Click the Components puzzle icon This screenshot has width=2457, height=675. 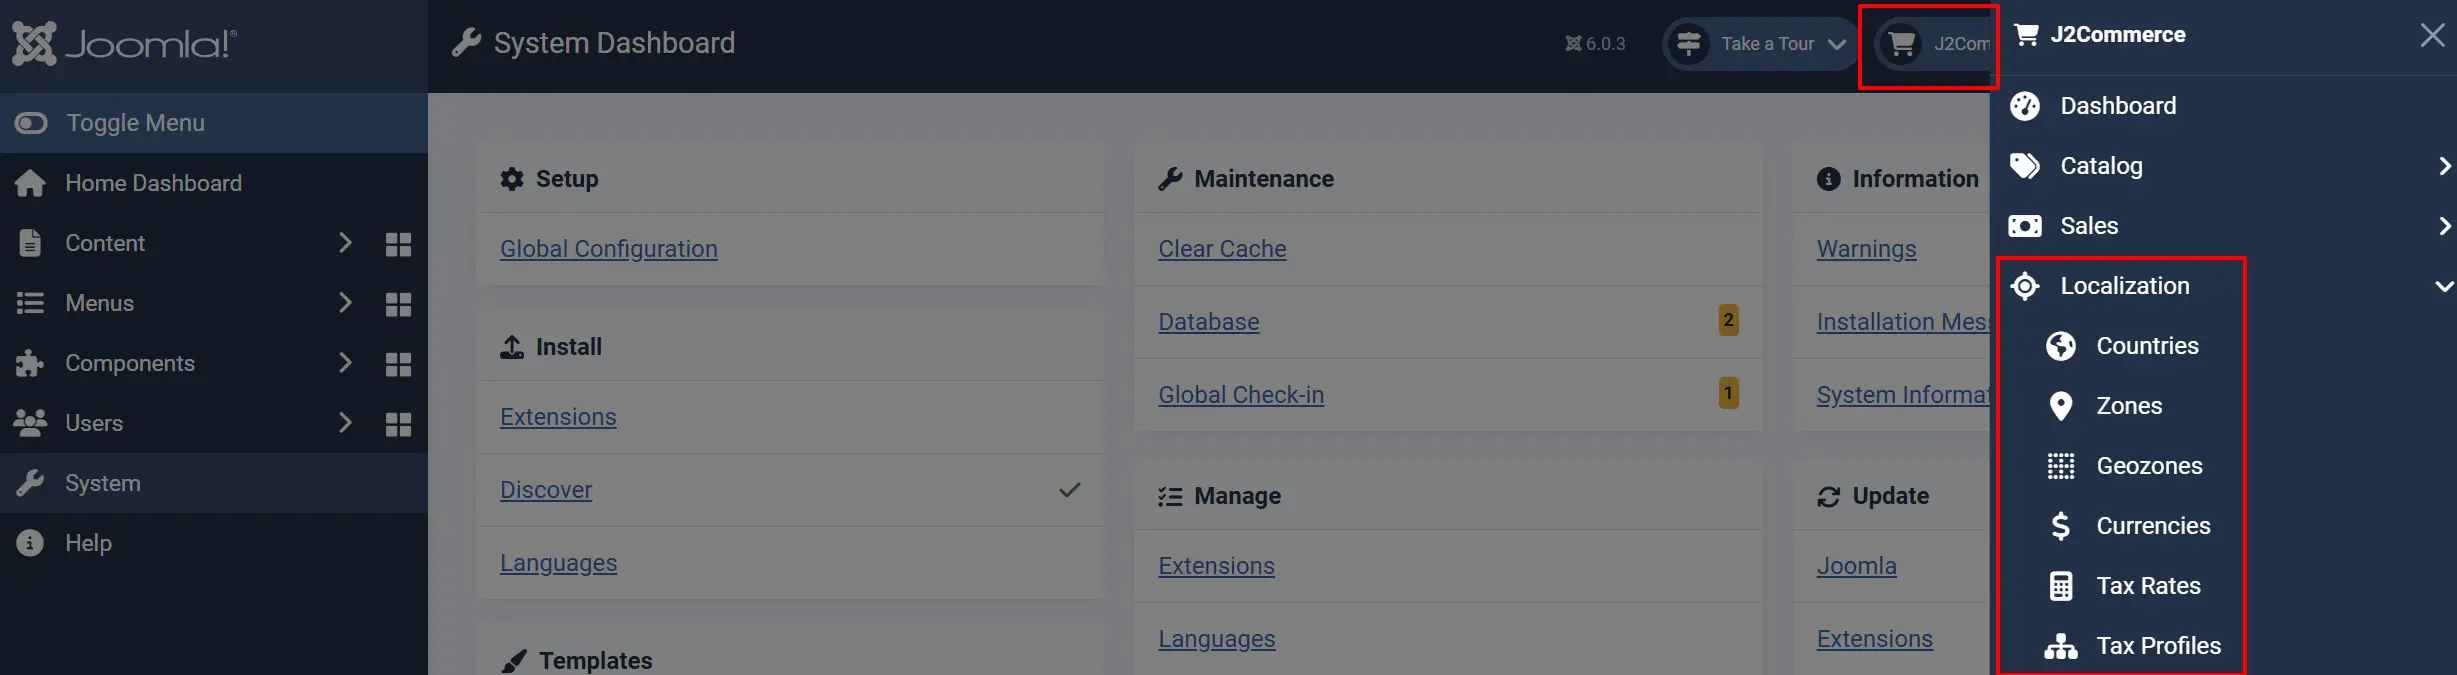(x=30, y=363)
